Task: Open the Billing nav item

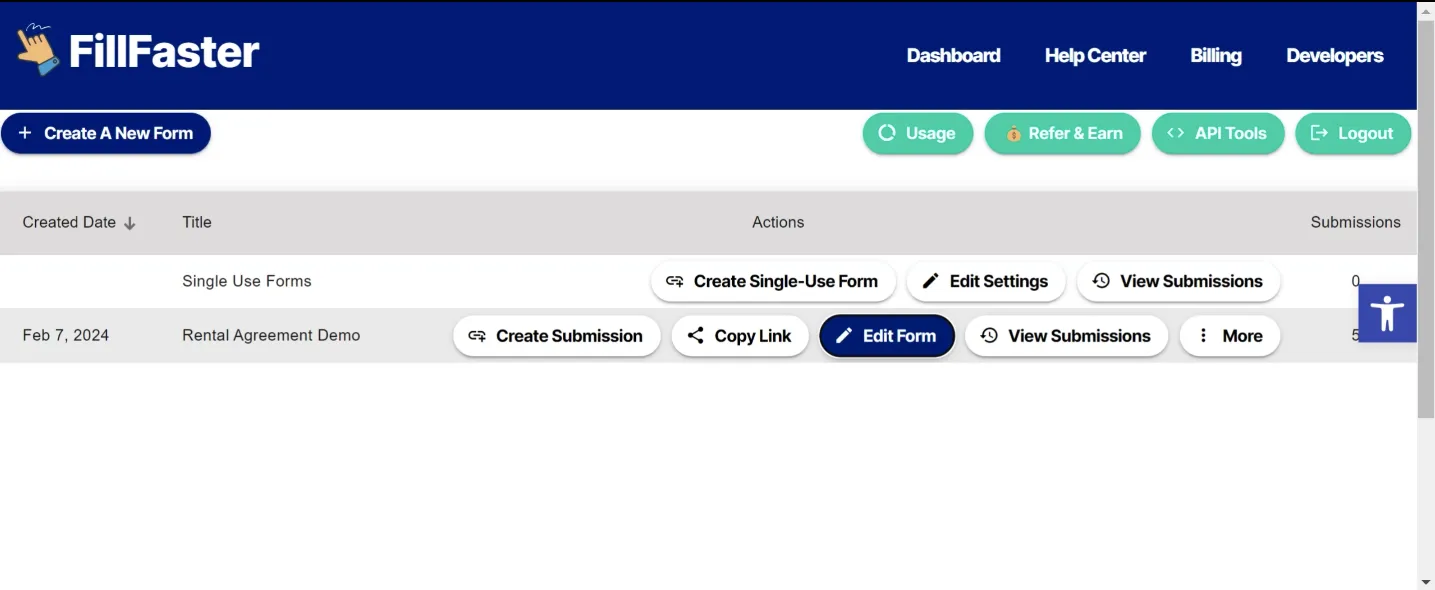Action: [1216, 56]
